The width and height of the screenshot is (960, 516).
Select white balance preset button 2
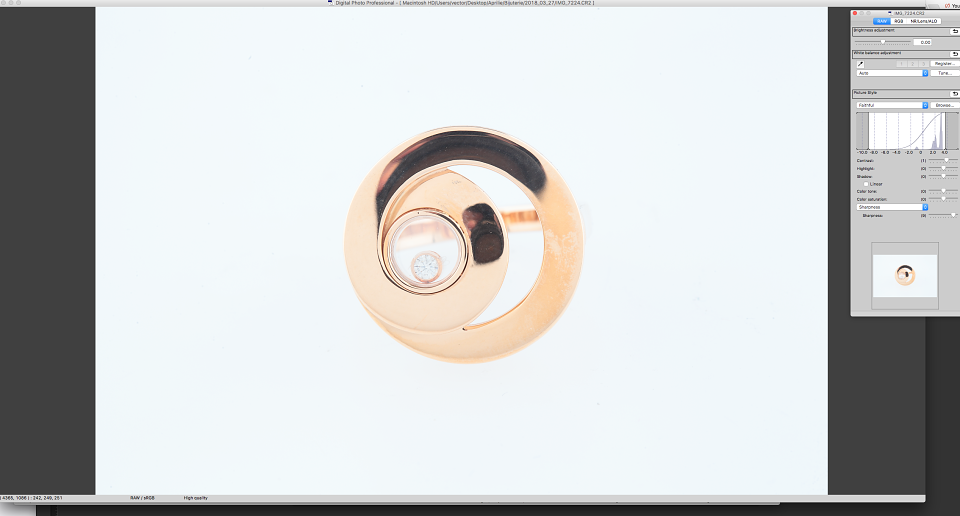coord(912,64)
